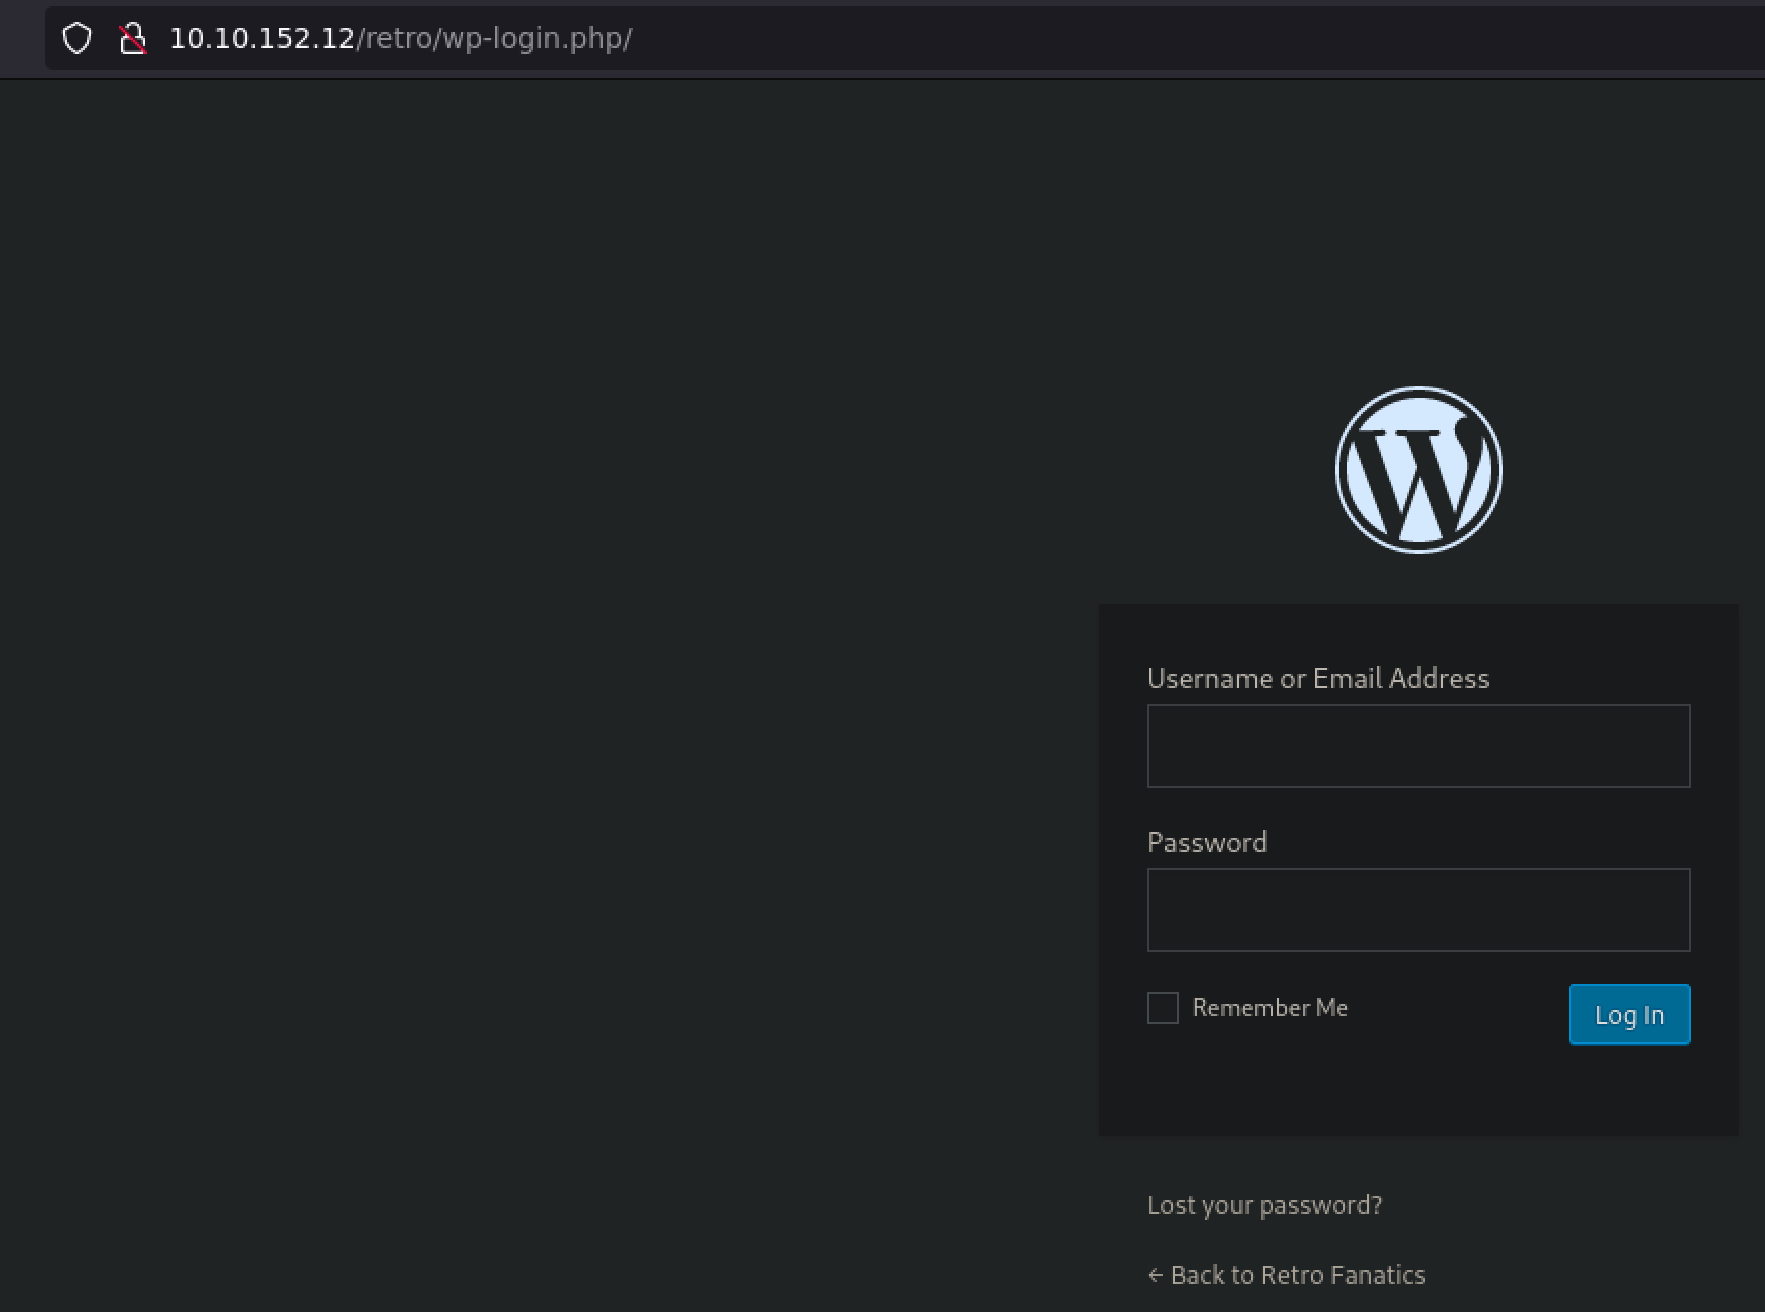Click the Password field label
1765x1312 pixels.
pos(1206,843)
